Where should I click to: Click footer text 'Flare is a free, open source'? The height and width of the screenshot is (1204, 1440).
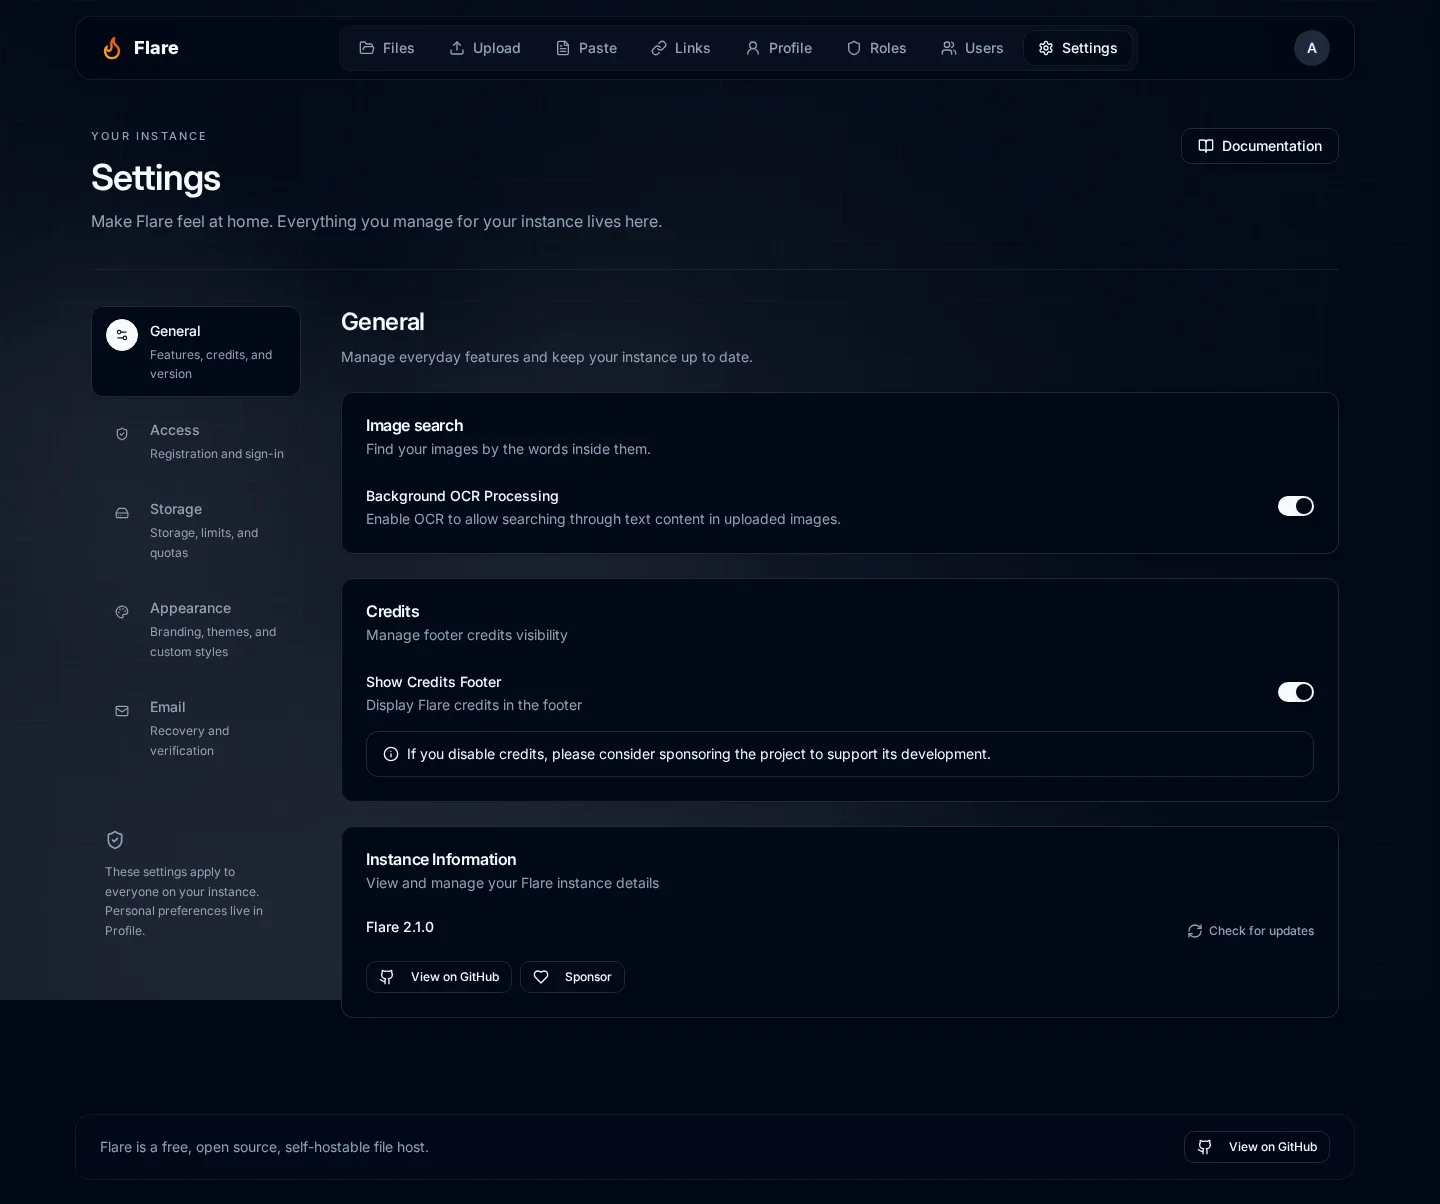264,1147
